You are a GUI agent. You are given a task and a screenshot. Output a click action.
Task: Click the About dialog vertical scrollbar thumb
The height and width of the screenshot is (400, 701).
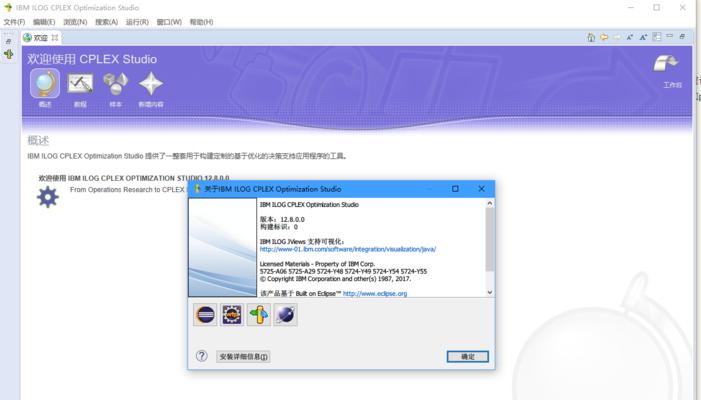(490, 239)
